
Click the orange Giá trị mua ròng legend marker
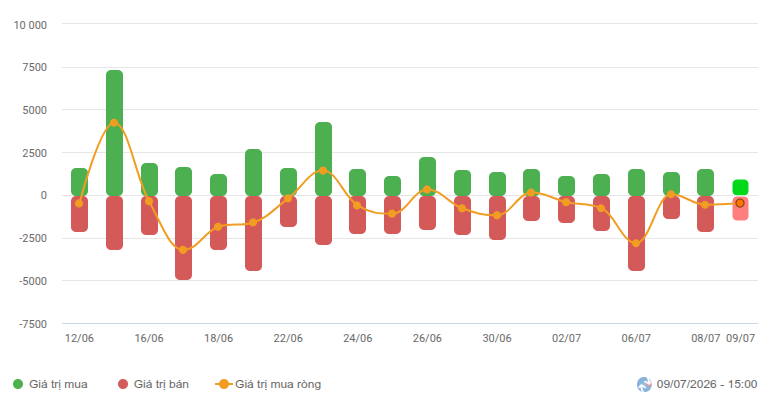[224, 384]
